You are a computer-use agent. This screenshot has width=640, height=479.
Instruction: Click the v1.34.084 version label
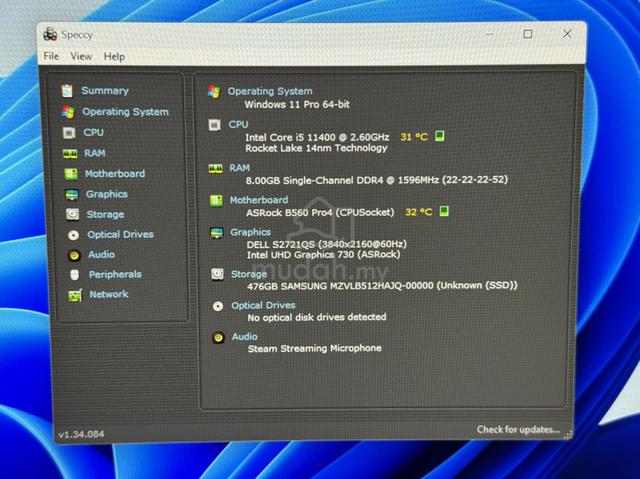[x=81, y=434]
